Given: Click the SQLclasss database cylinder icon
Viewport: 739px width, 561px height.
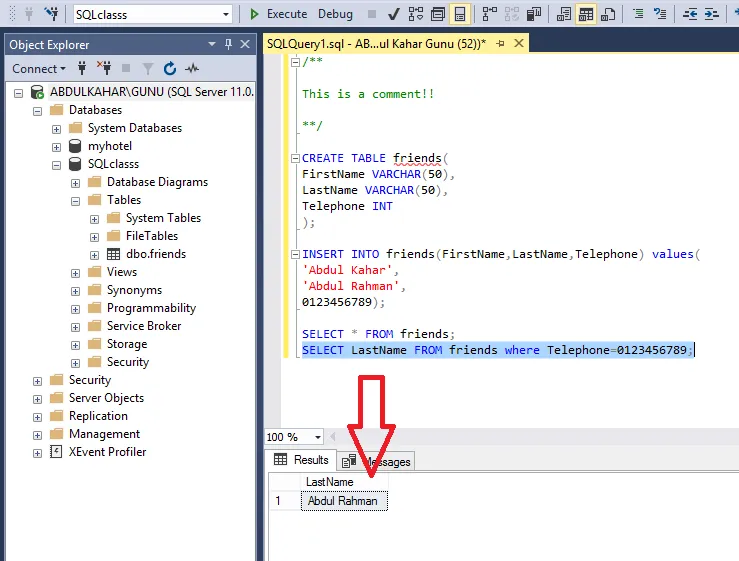Looking at the screenshot, I should [x=75, y=164].
